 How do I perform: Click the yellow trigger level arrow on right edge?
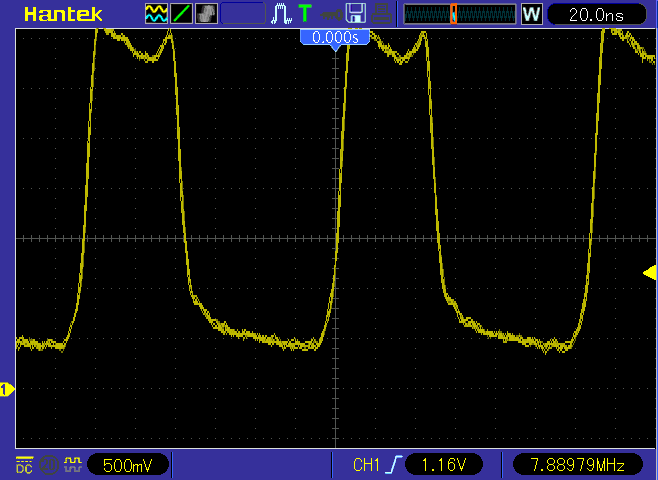coord(650,273)
